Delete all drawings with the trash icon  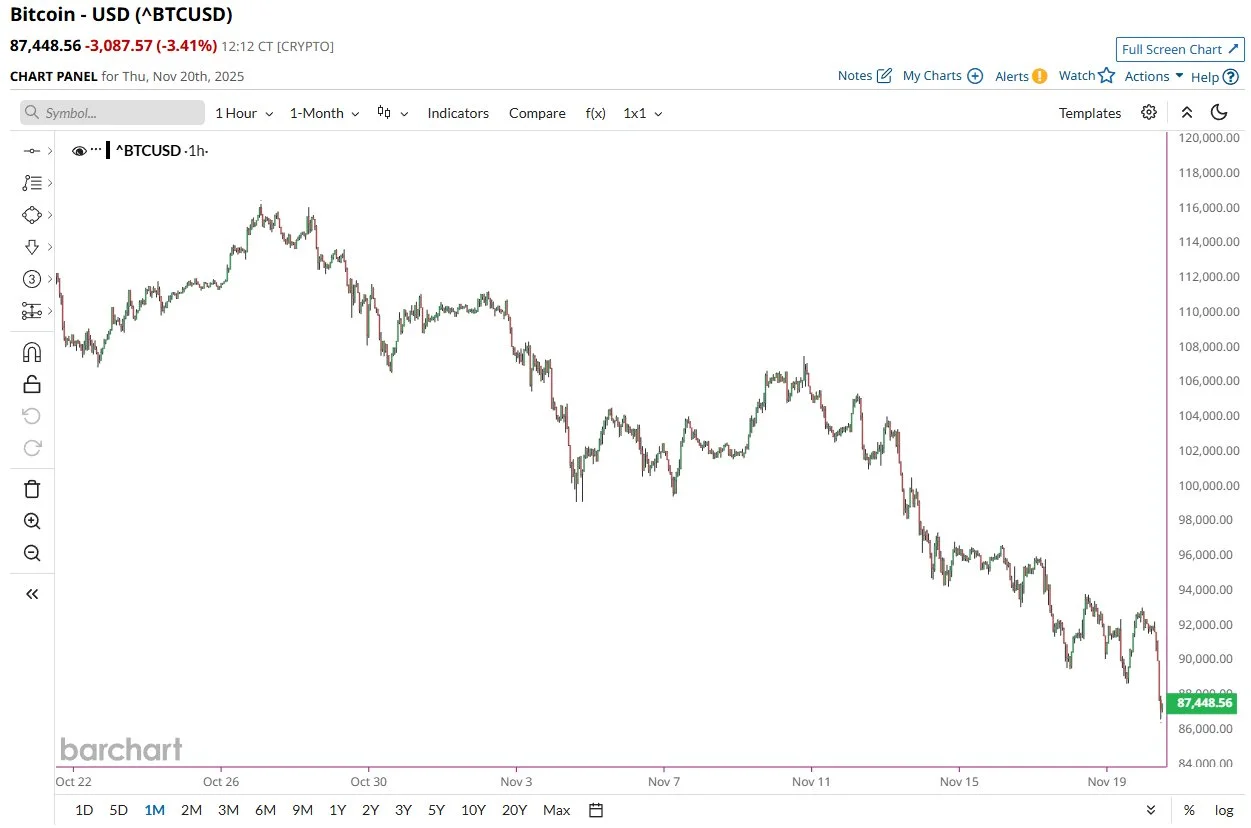click(x=31, y=488)
